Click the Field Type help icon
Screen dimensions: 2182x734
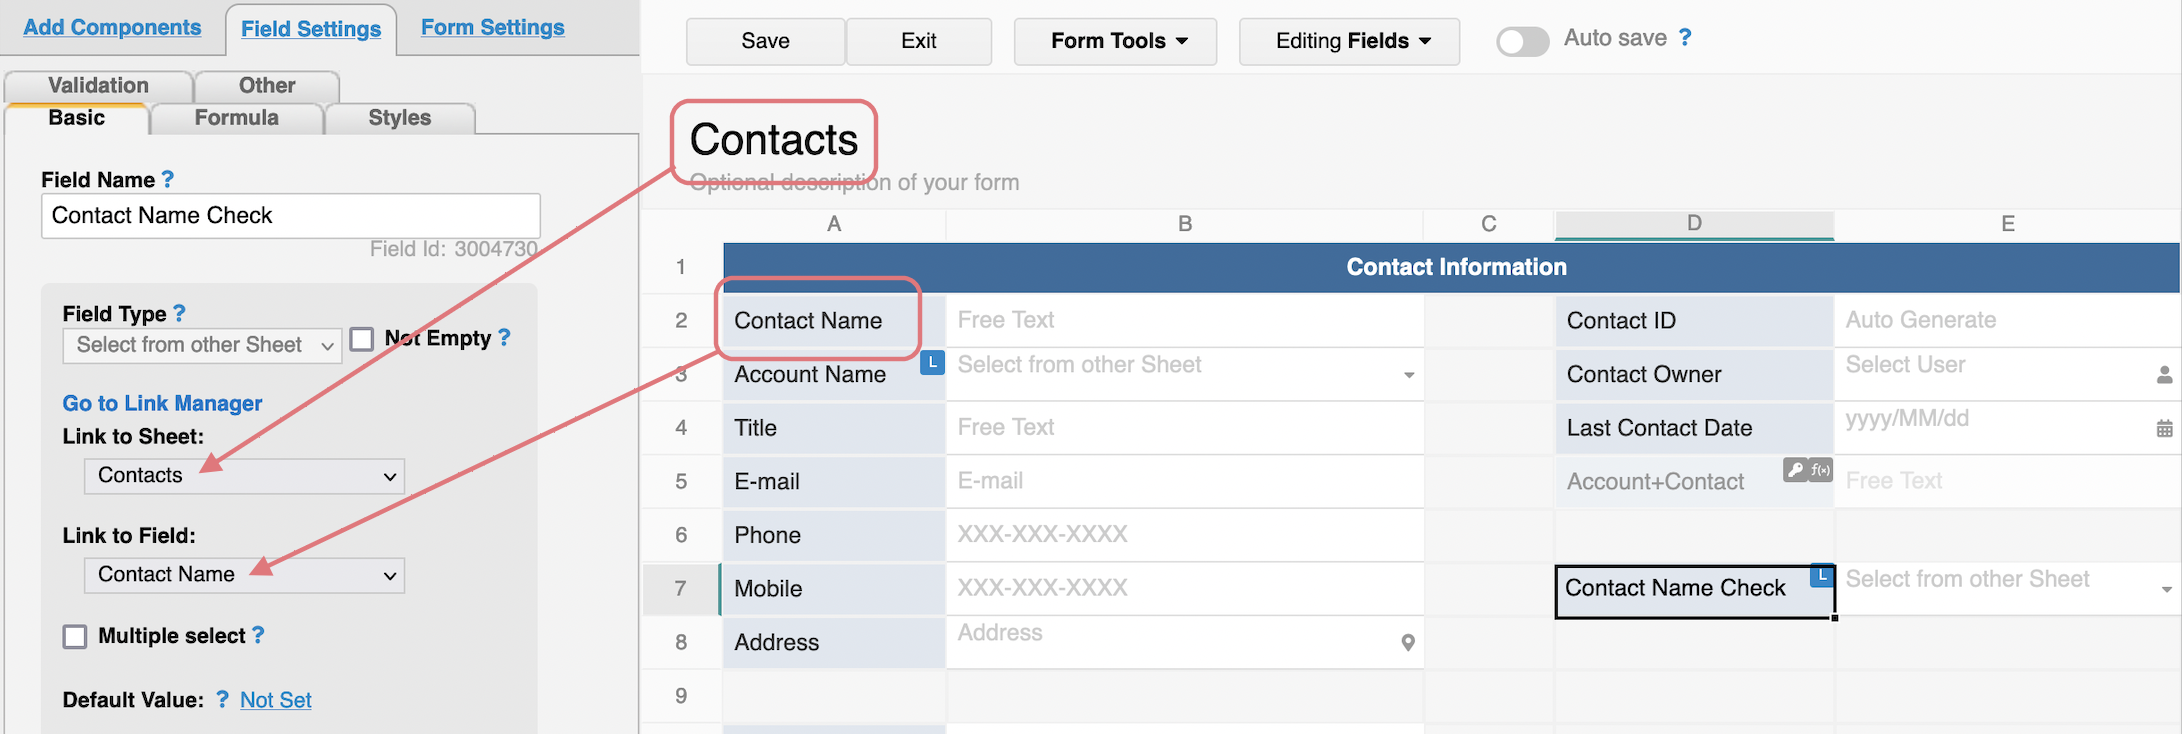coord(179,313)
